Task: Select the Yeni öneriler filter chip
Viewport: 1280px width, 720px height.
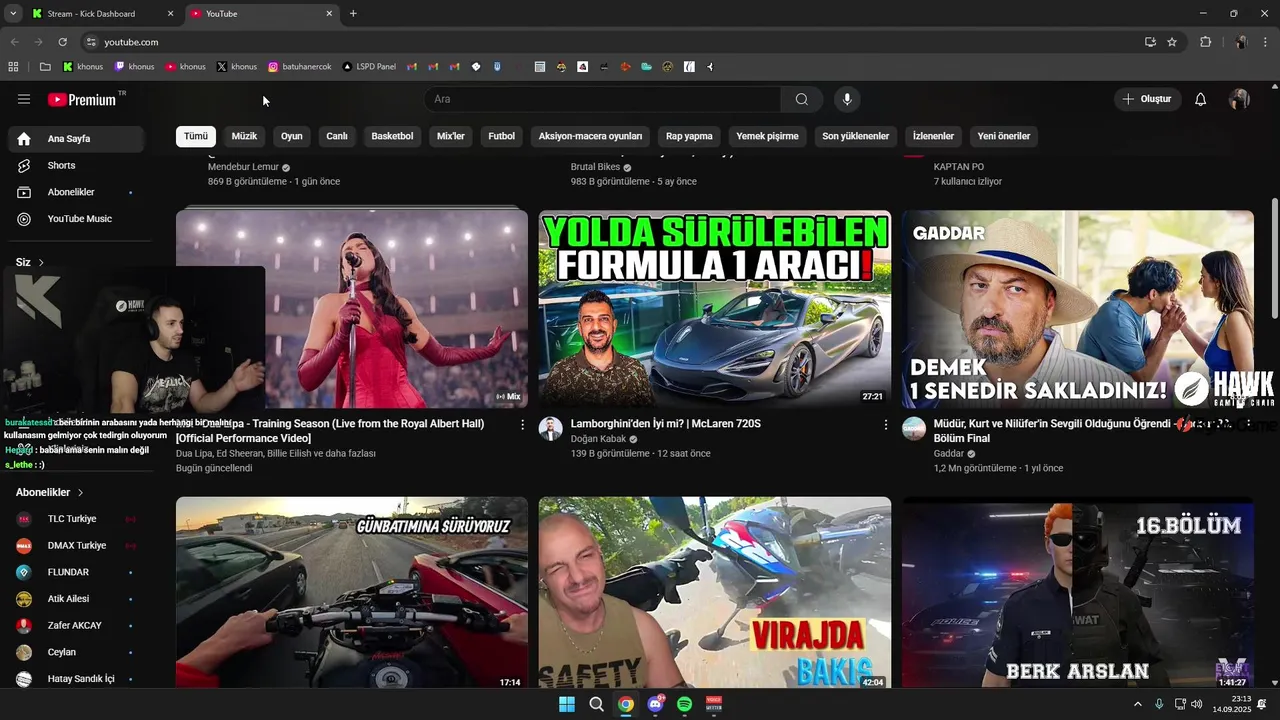Action: pyautogui.click(x=1004, y=136)
